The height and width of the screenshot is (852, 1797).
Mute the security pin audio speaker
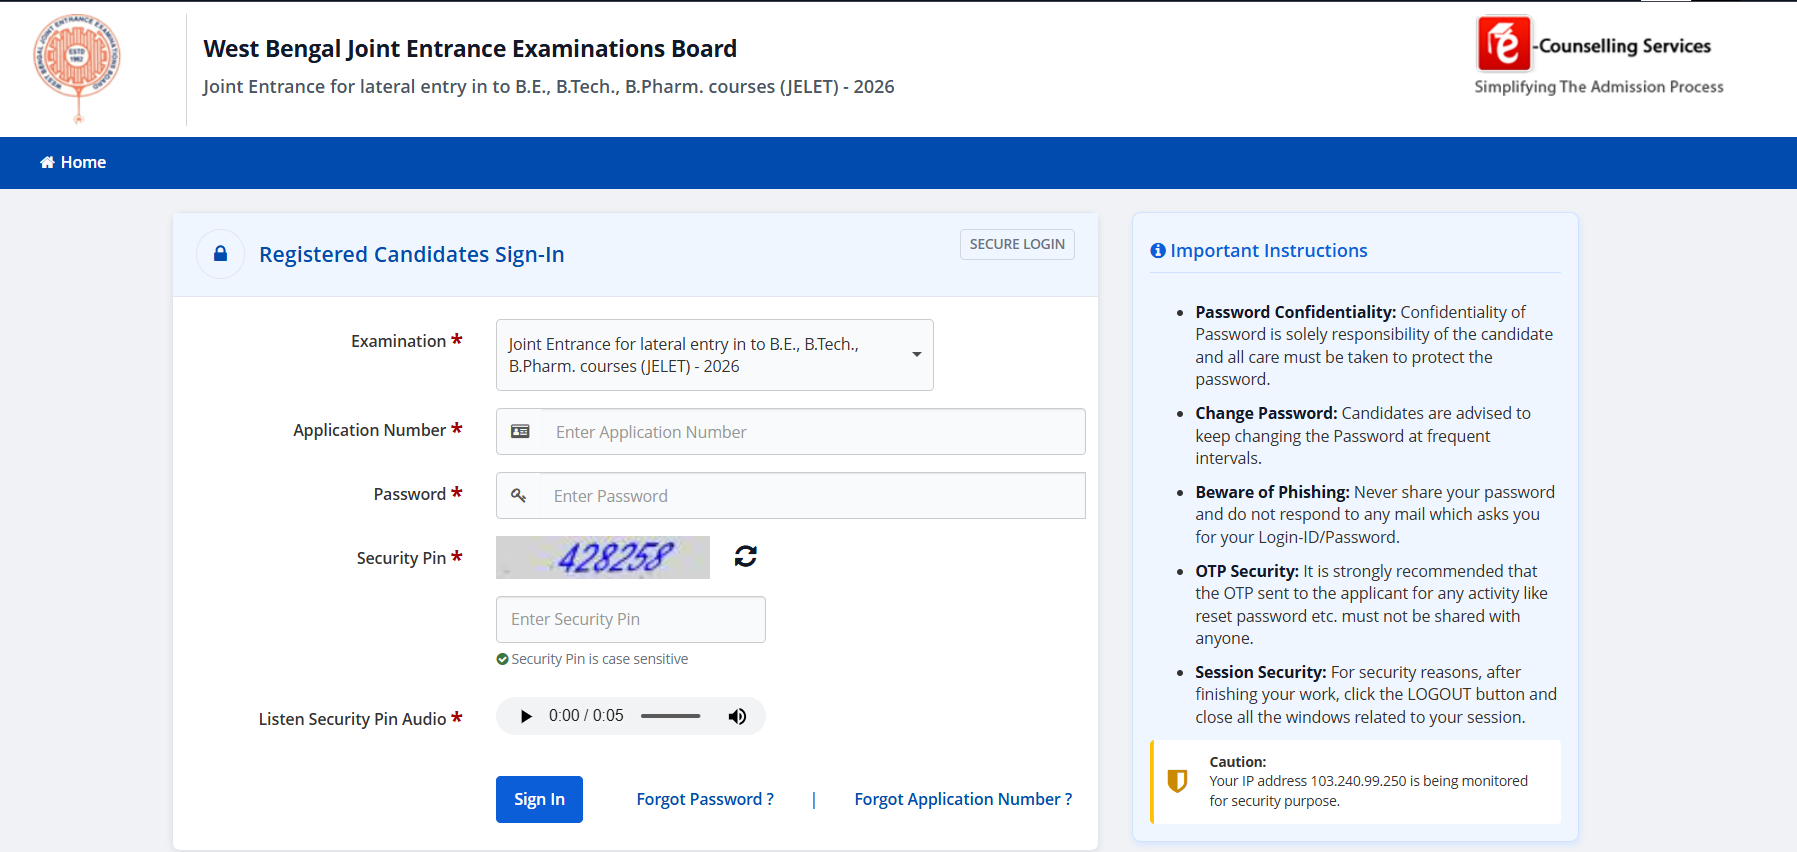pos(737,716)
